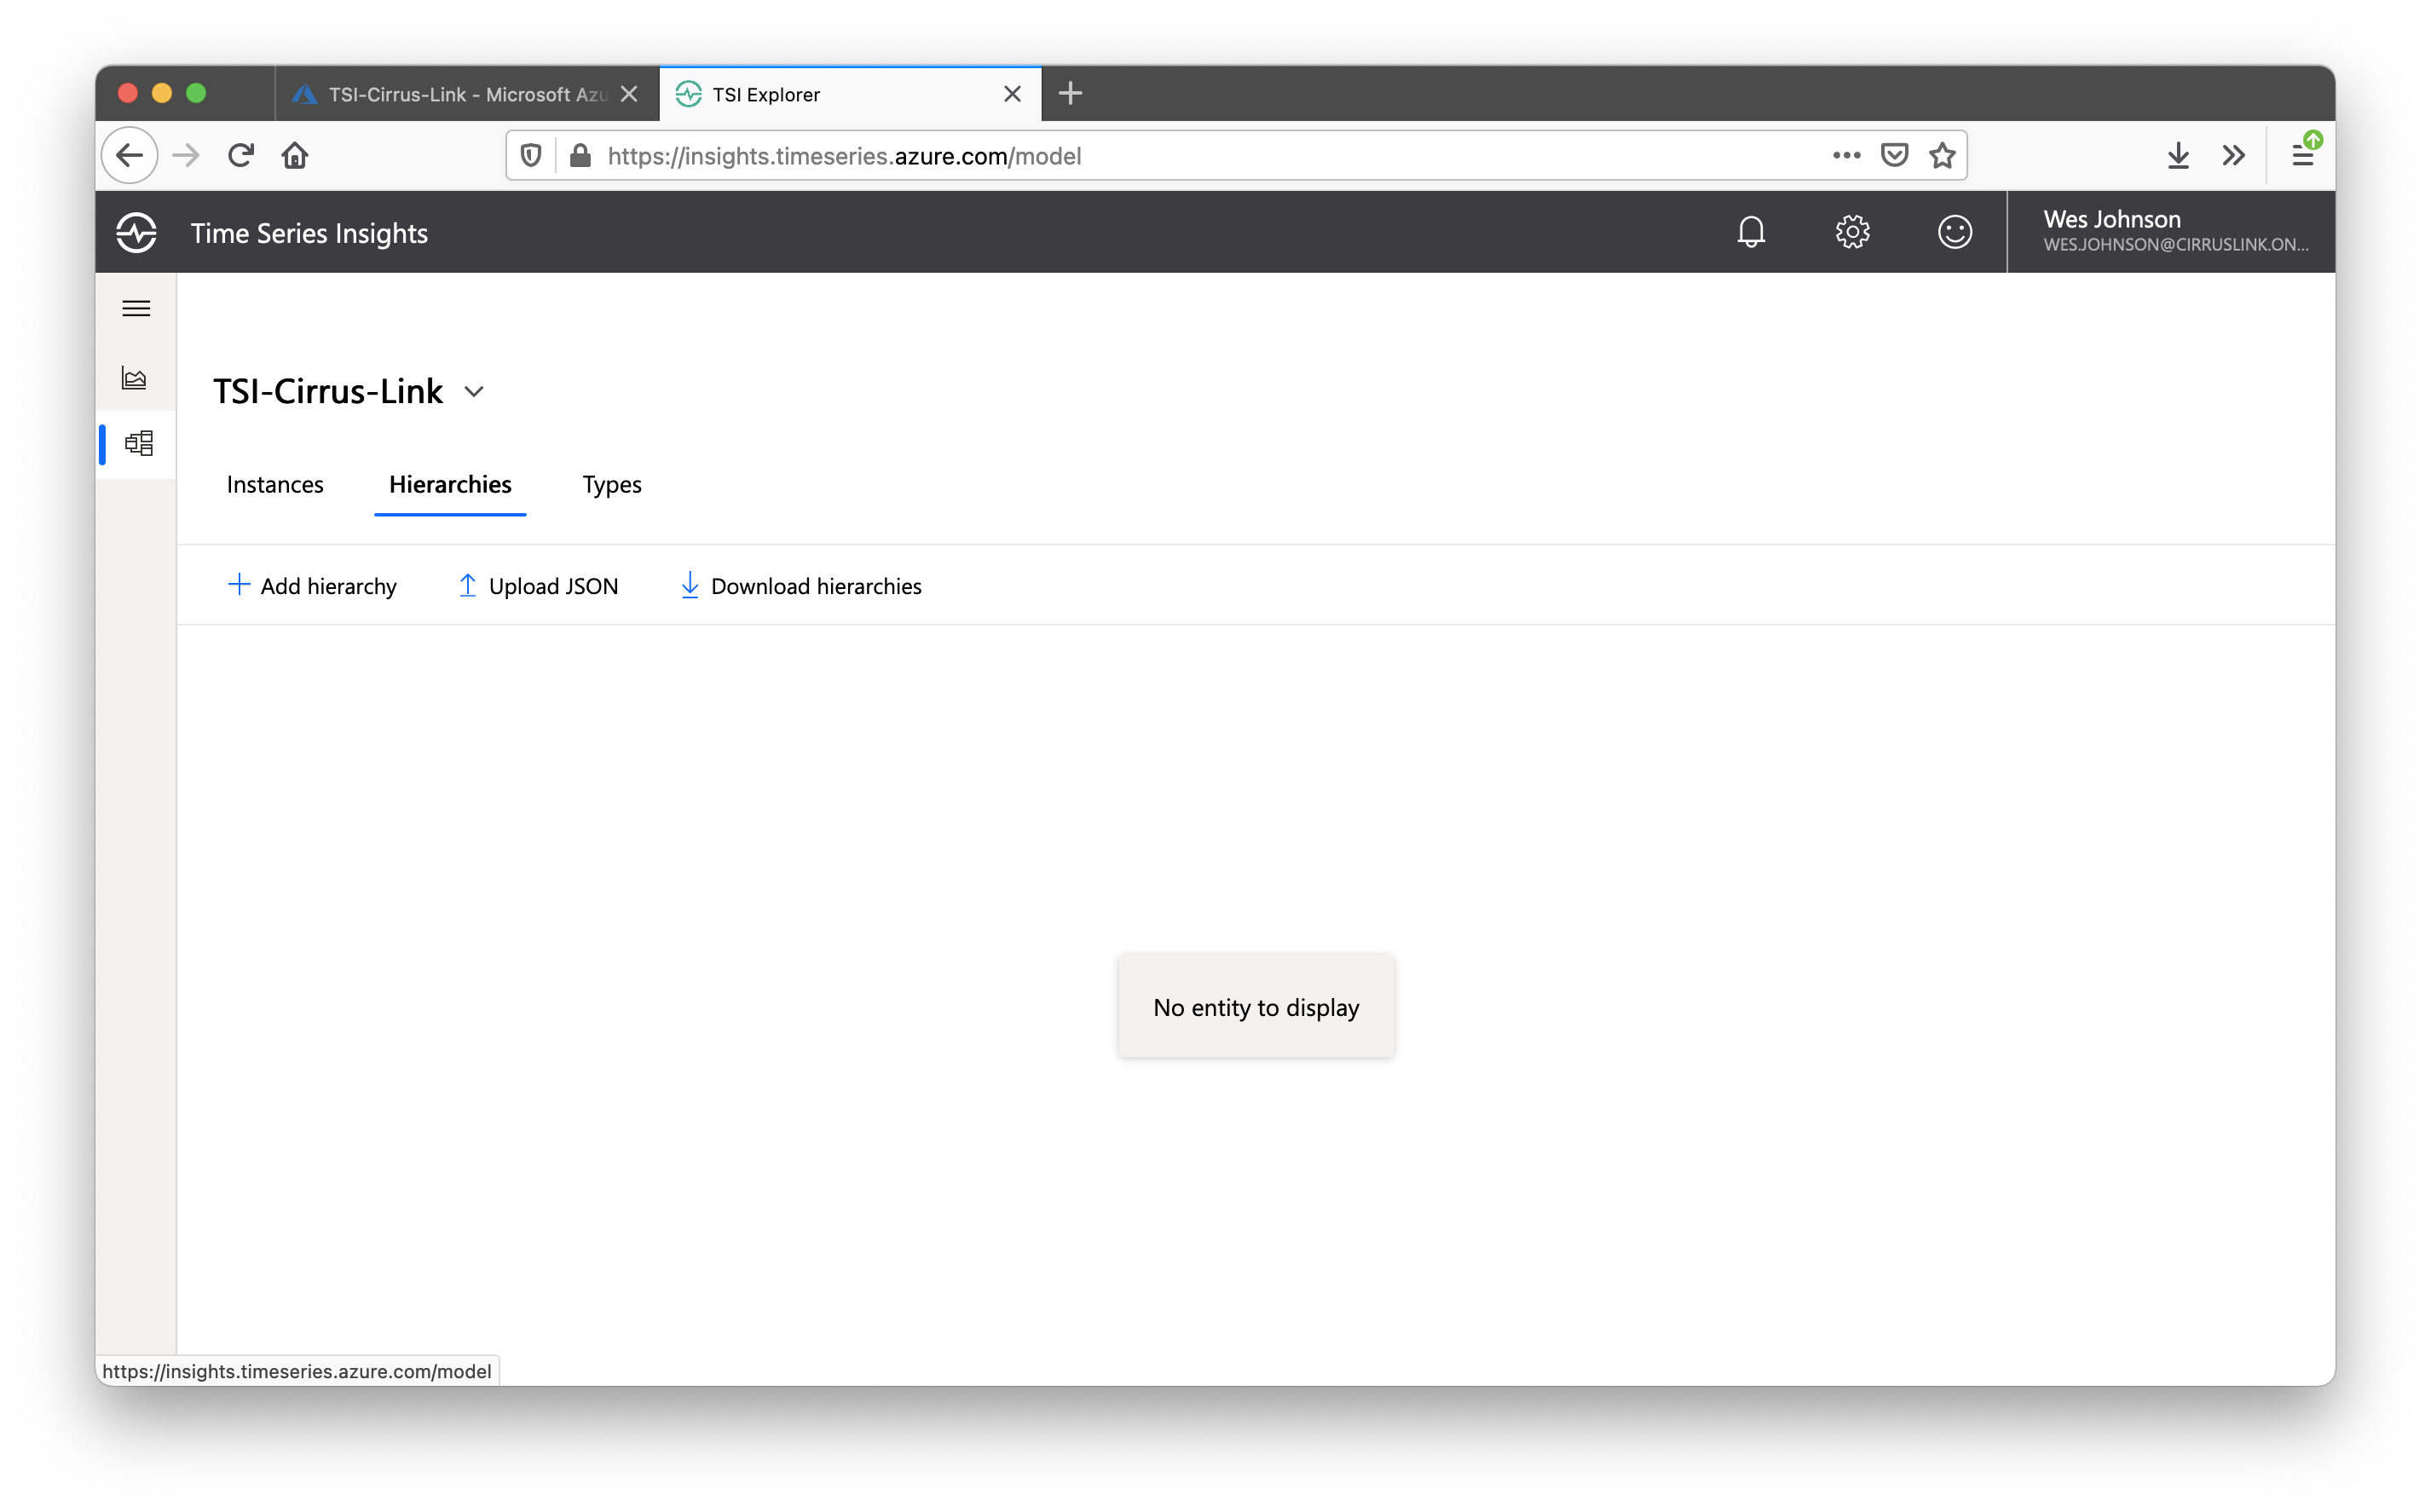Image resolution: width=2431 pixels, height=1512 pixels.
Task: Open the Analyze chart sidebar icon
Action: (x=135, y=378)
